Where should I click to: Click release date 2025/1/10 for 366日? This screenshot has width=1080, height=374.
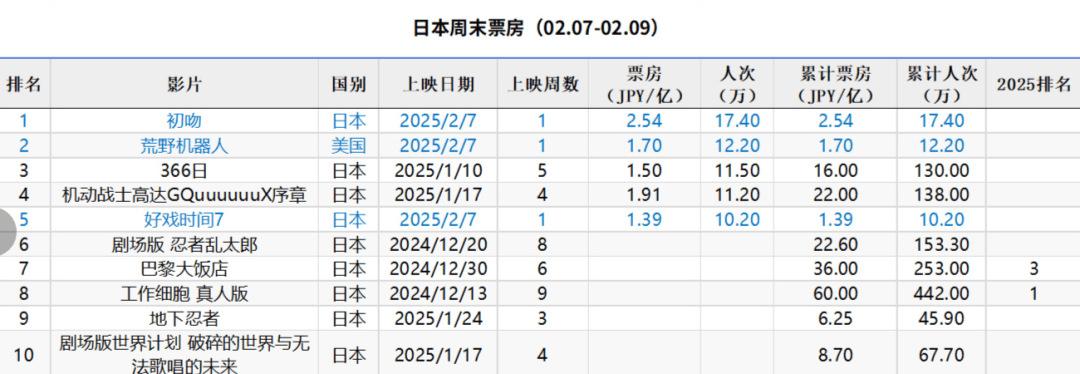click(438, 171)
